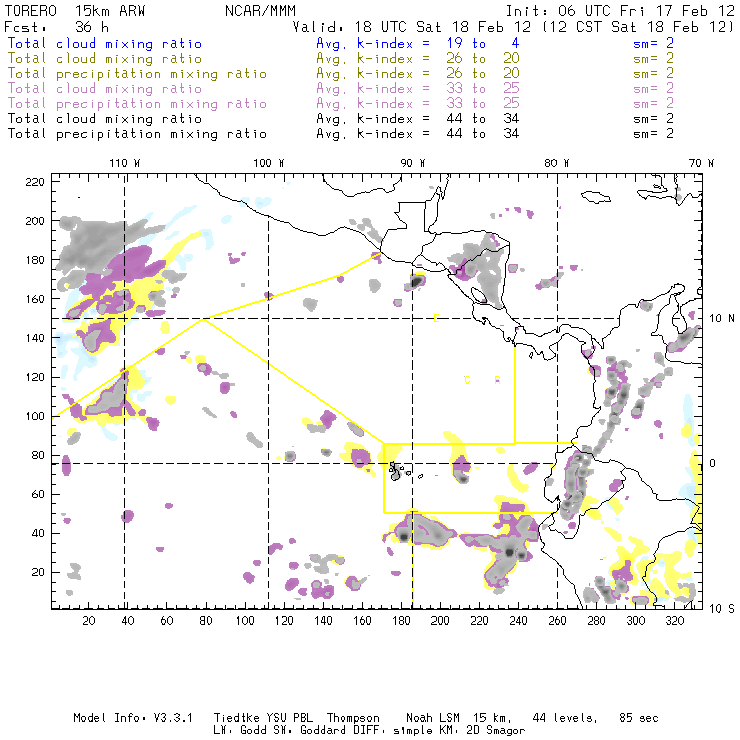Click the '44 levels' footer text

coord(564,718)
